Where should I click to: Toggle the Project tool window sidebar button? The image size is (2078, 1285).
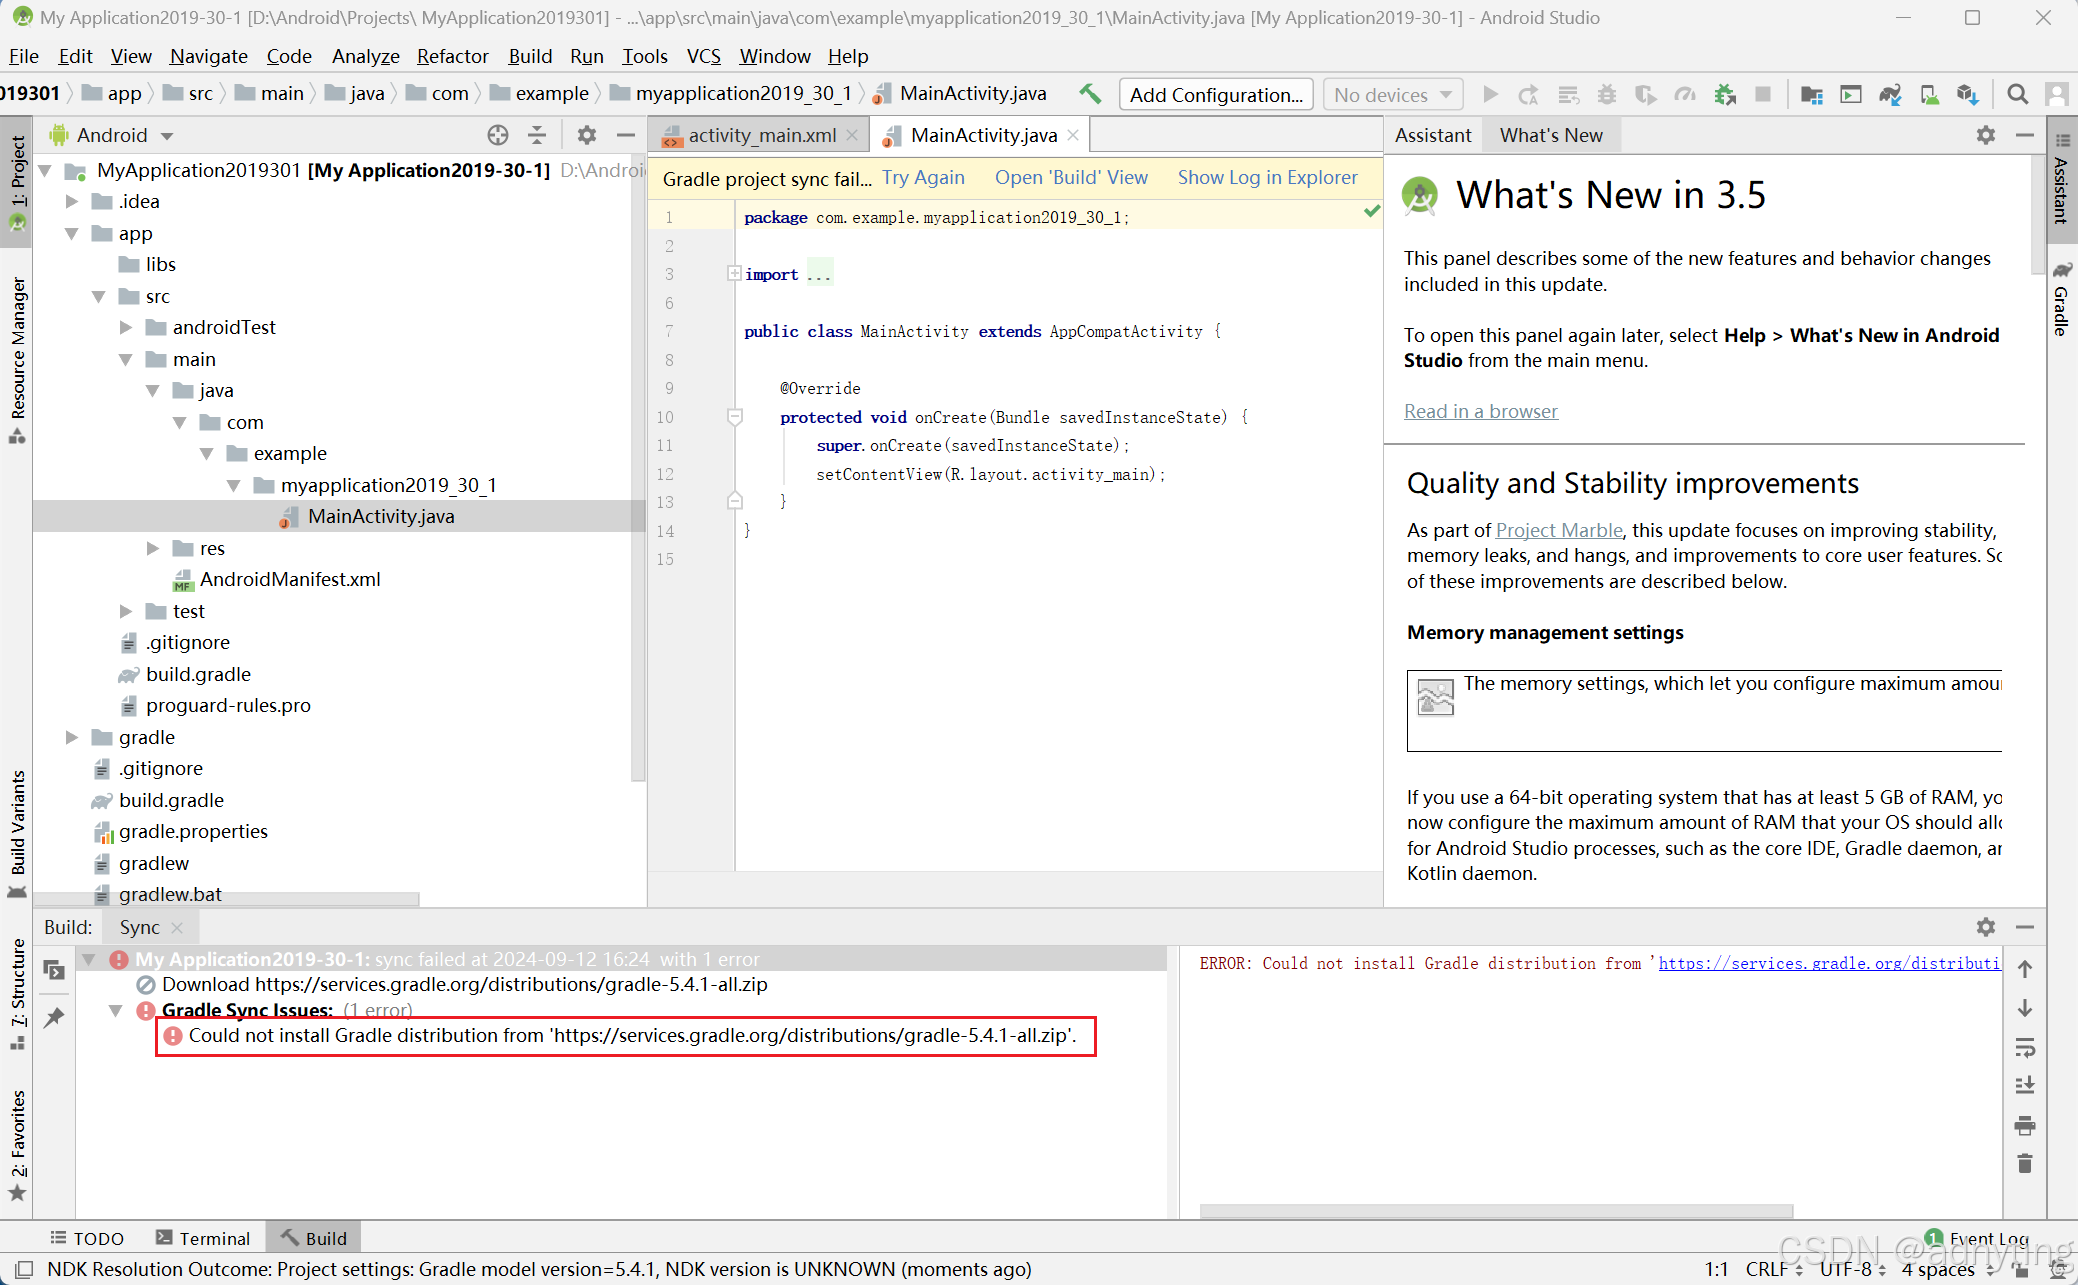tap(17, 180)
